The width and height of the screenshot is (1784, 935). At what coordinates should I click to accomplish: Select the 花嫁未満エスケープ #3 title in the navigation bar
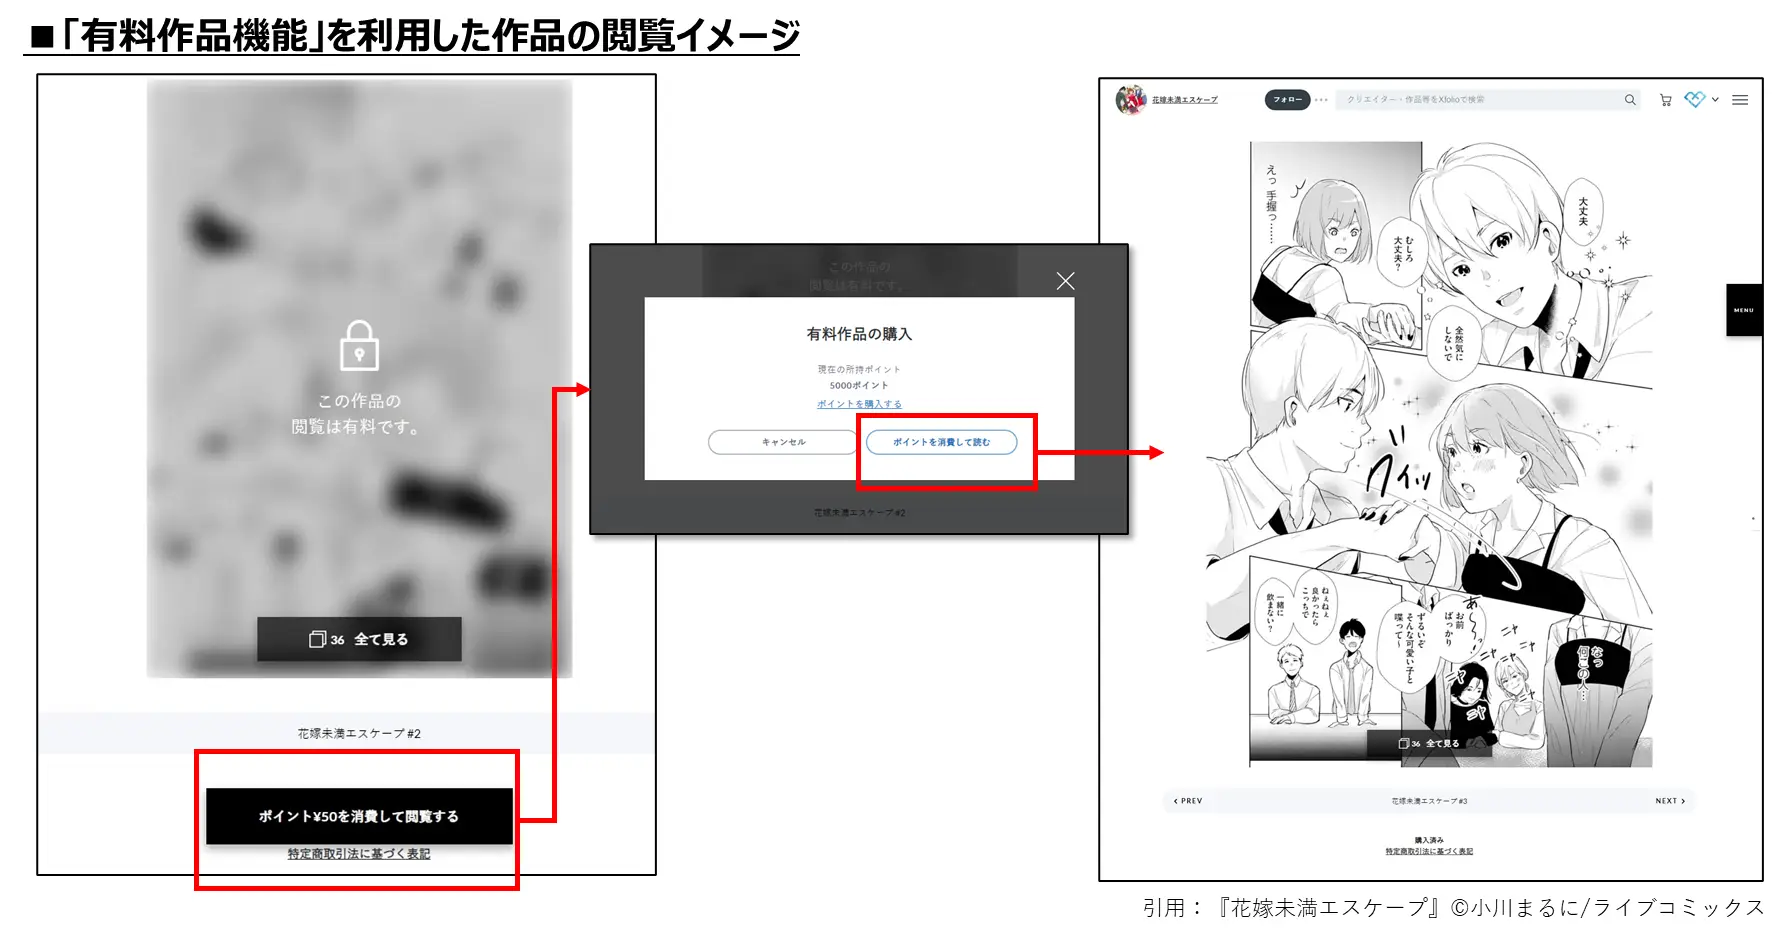1429,801
